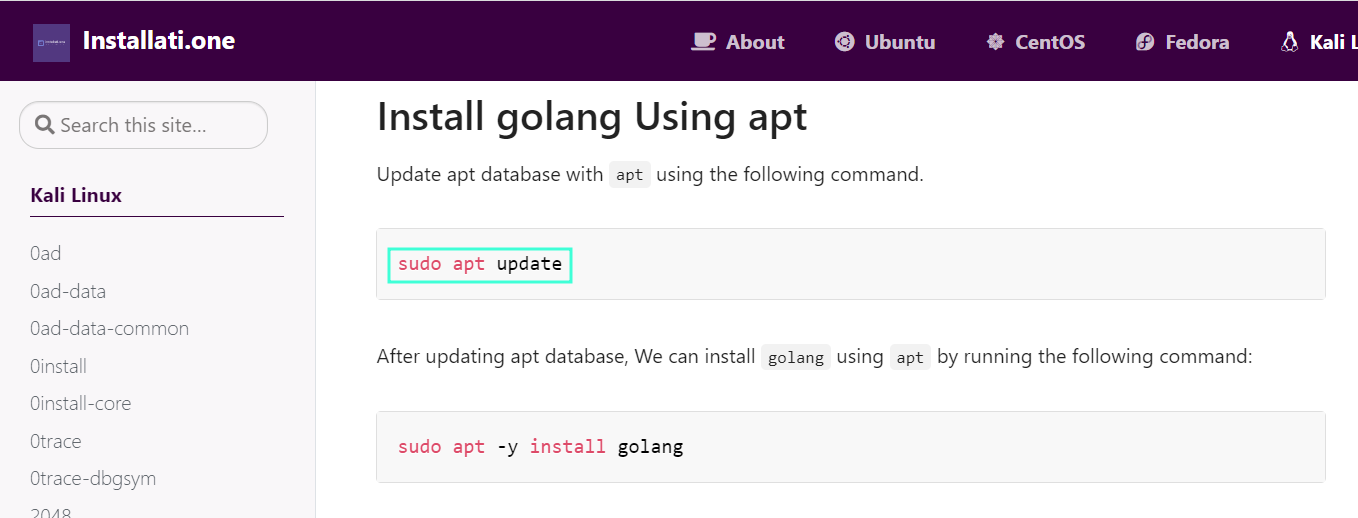Focus the Search this site field
This screenshot has height=518, width=1358.
click(x=144, y=125)
